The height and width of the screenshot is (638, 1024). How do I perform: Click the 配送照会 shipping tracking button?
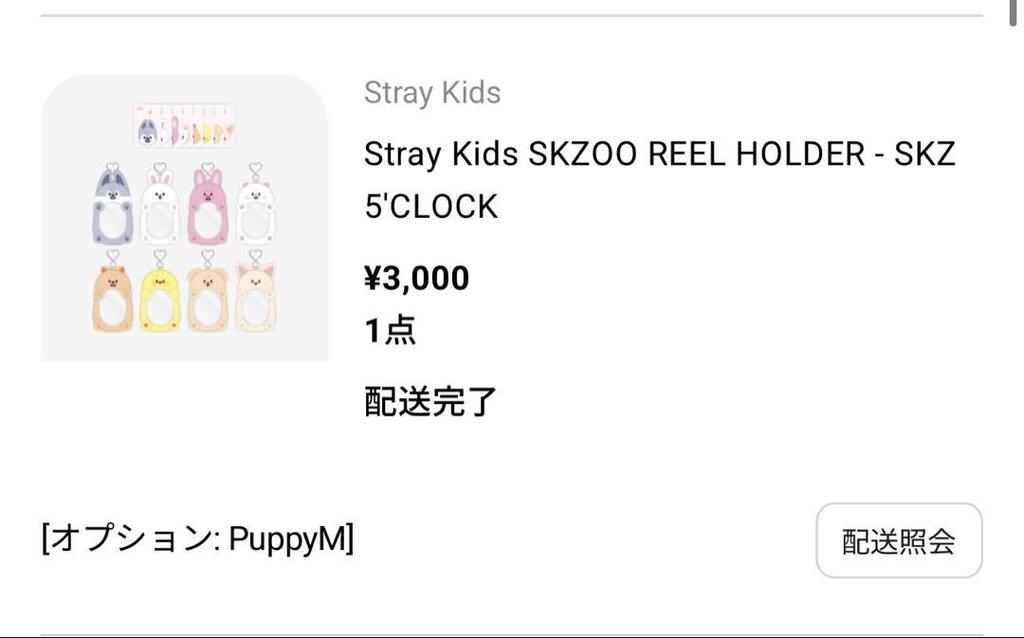[x=898, y=540]
